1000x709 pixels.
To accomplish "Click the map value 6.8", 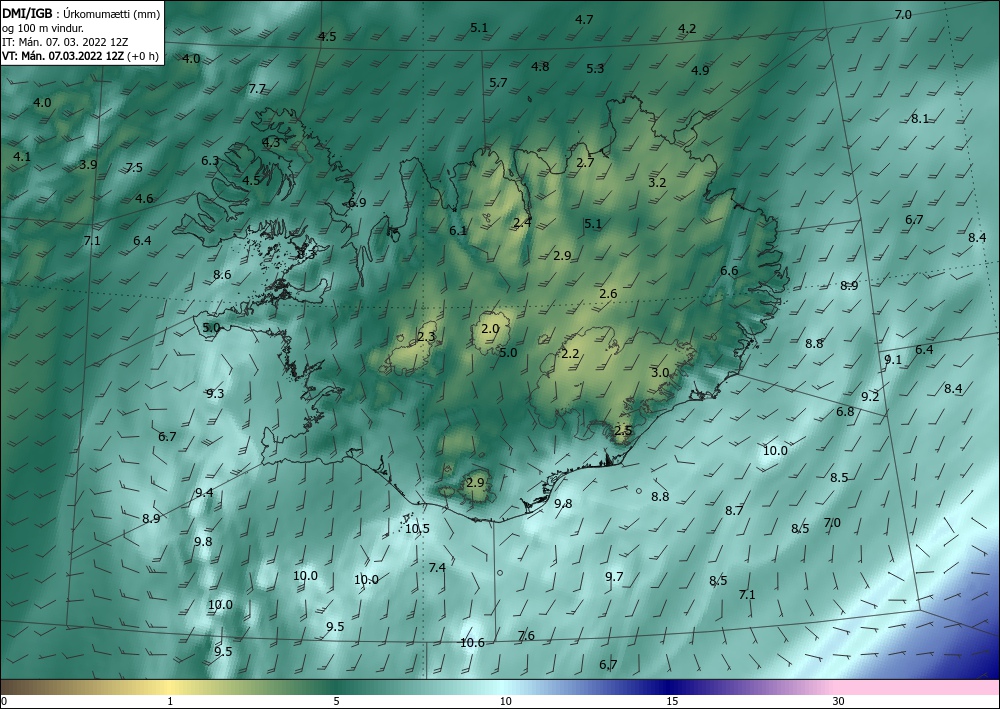I will coord(845,412).
